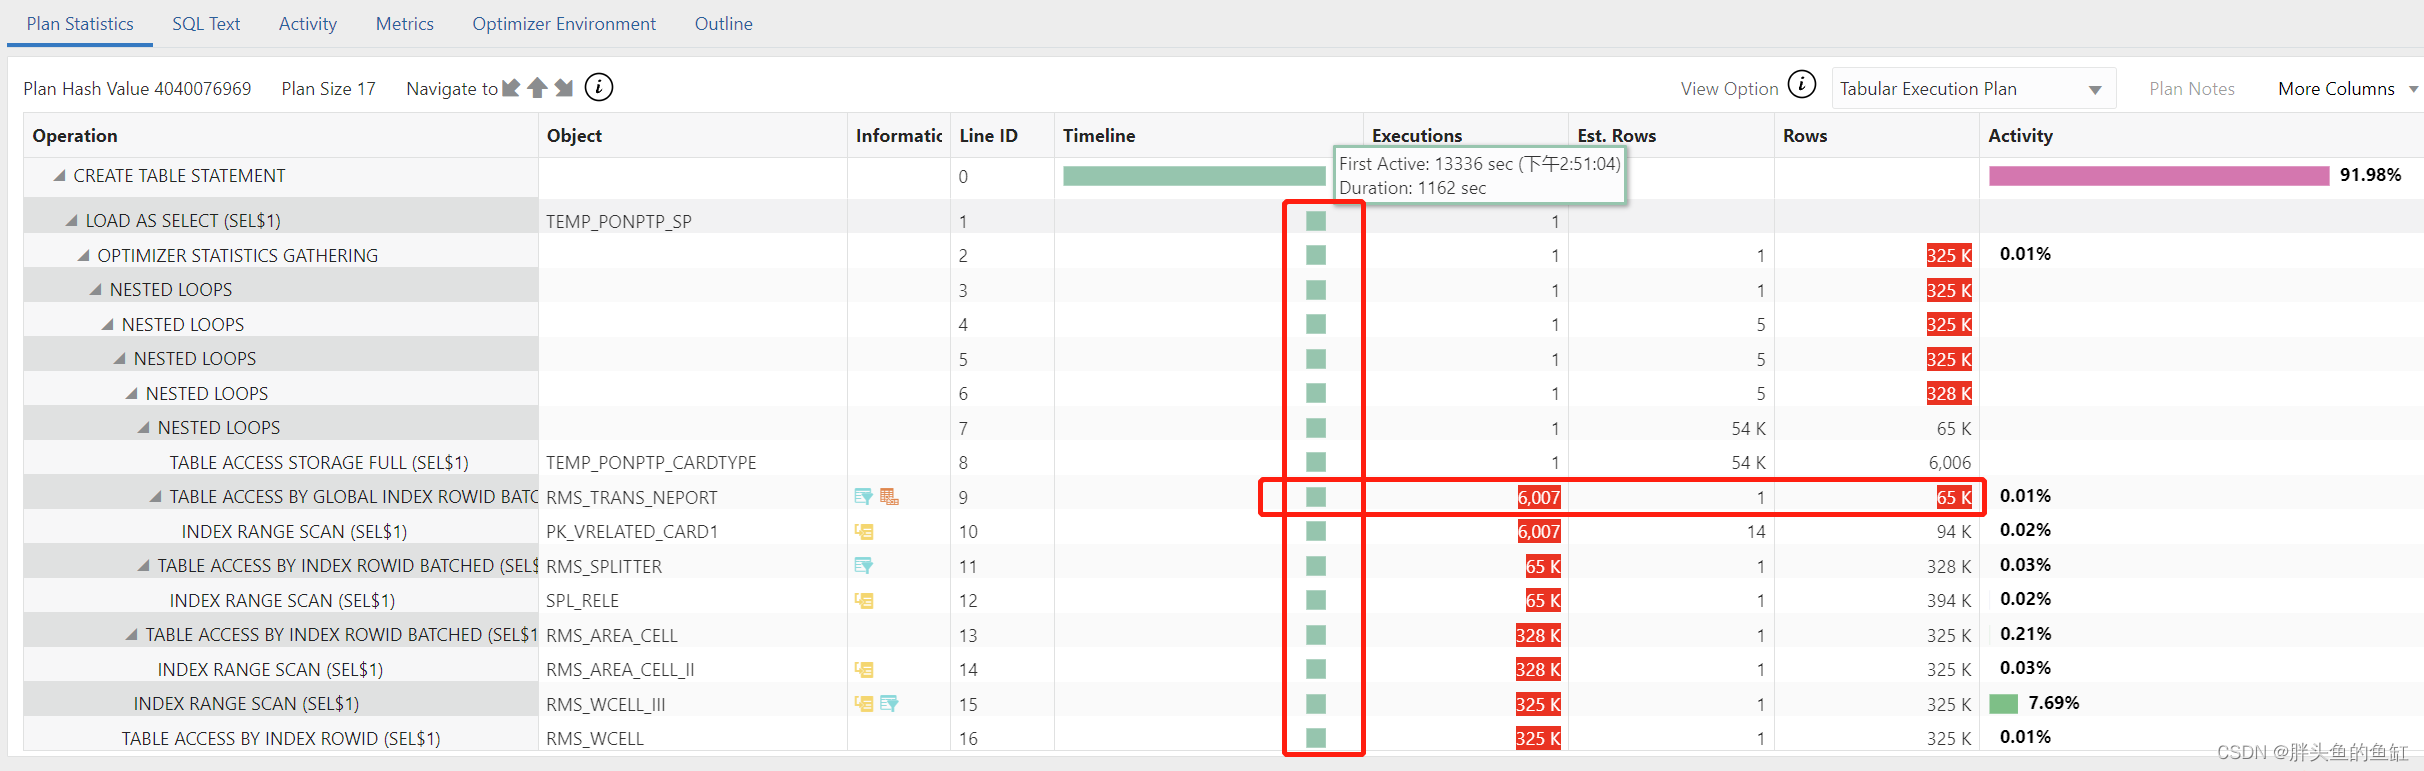Collapse the RMS_AREA_CELL table access node
Screen dimensions: 2424x771
132,635
